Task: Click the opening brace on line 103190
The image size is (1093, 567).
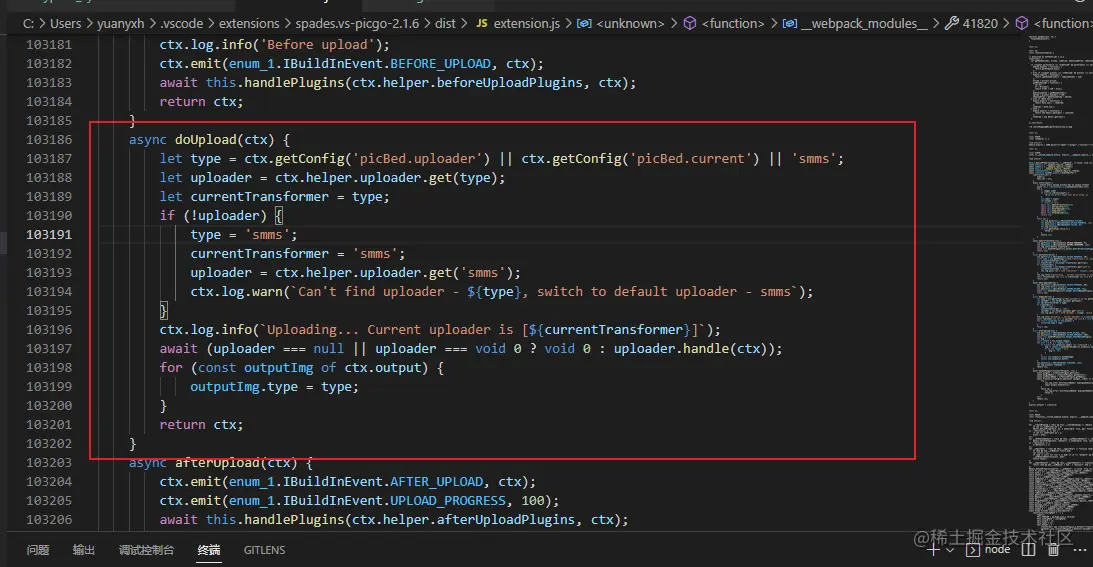Action: point(279,216)
